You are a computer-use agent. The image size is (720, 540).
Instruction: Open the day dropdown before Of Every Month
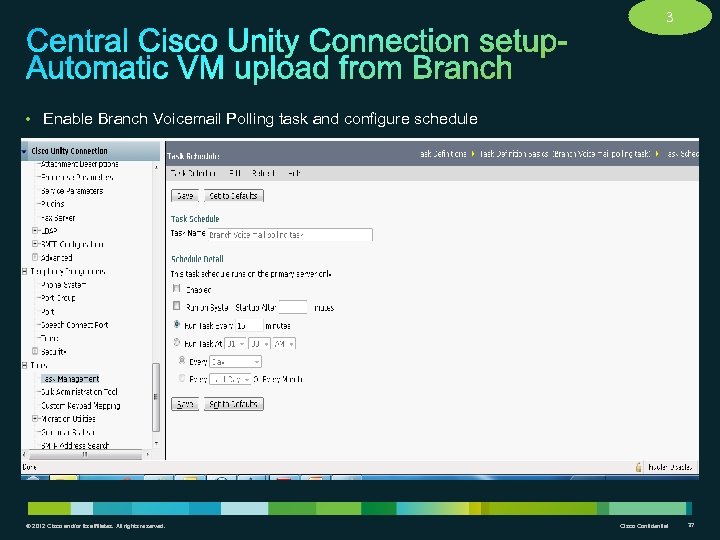(230, 380)
